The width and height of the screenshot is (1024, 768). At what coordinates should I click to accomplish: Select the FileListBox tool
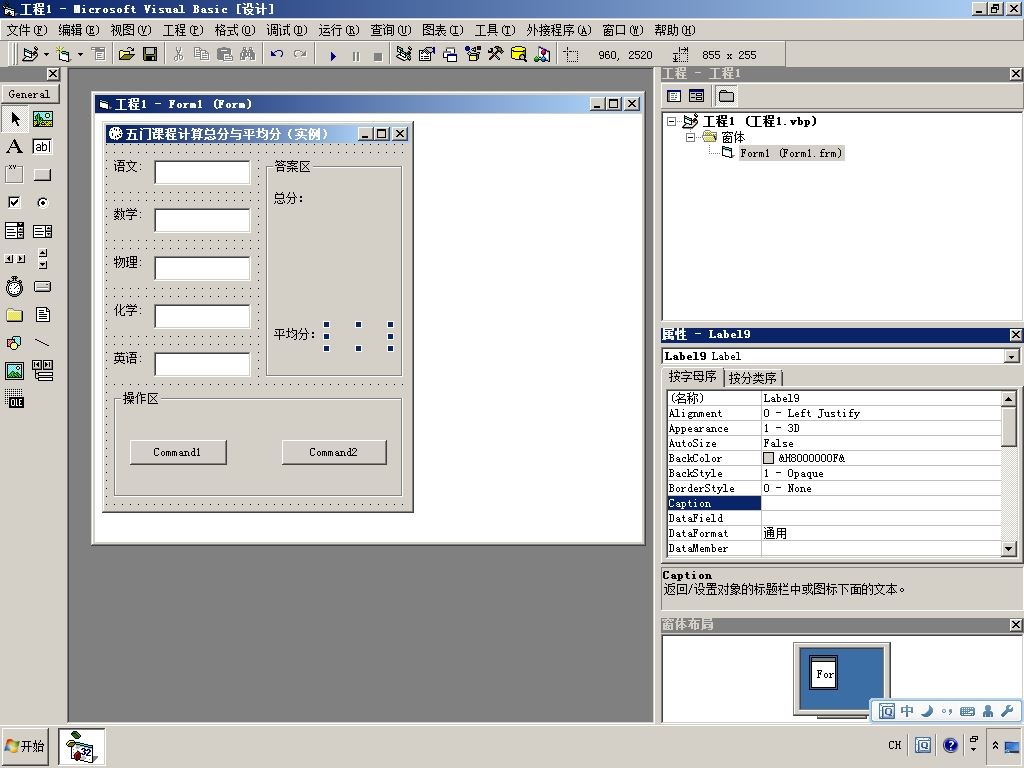[x=42, y=315]
